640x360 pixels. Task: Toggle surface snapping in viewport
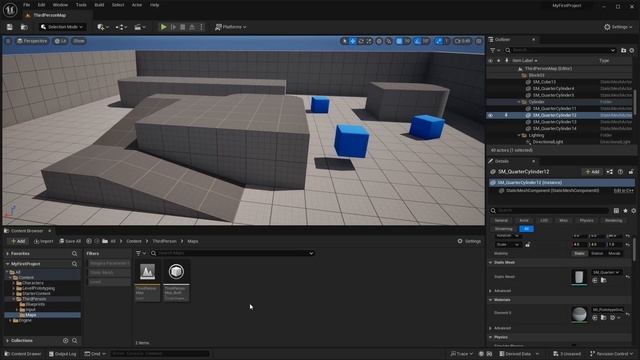pos(389,41)
